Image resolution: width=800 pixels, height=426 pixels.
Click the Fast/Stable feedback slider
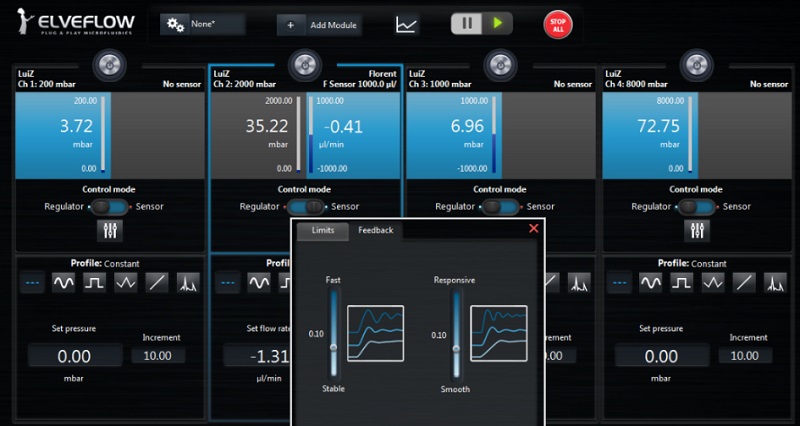(333, 335)
